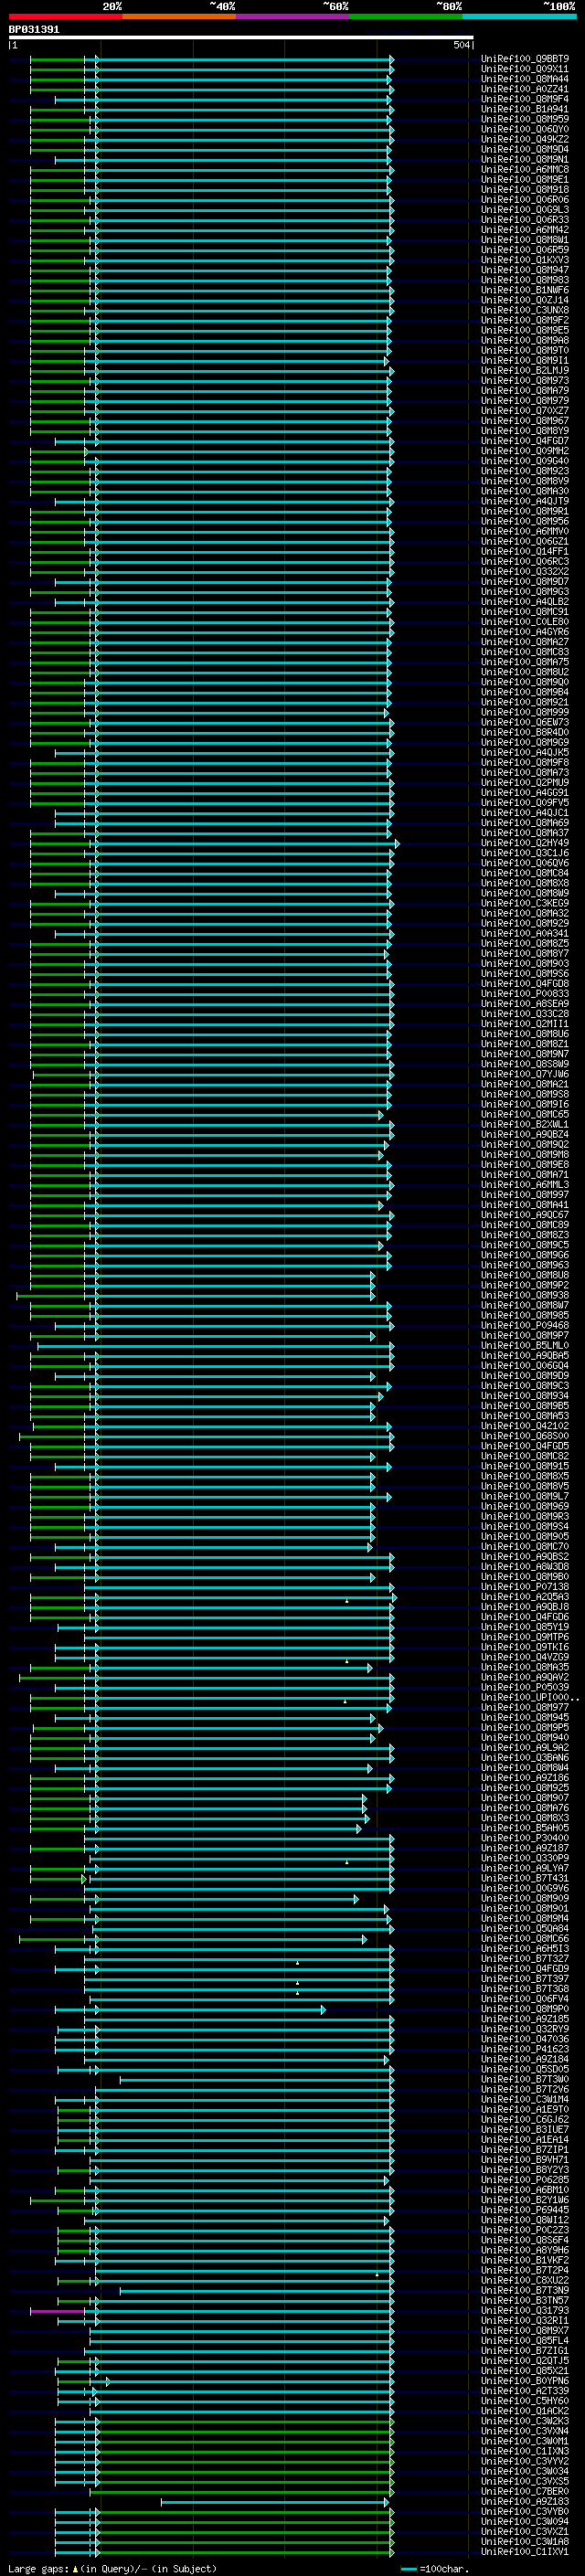The width and height of the screenshot is (585, 2576).
Task: Open hit UniRef100_Q9BBT9
Action: (524, 59)
